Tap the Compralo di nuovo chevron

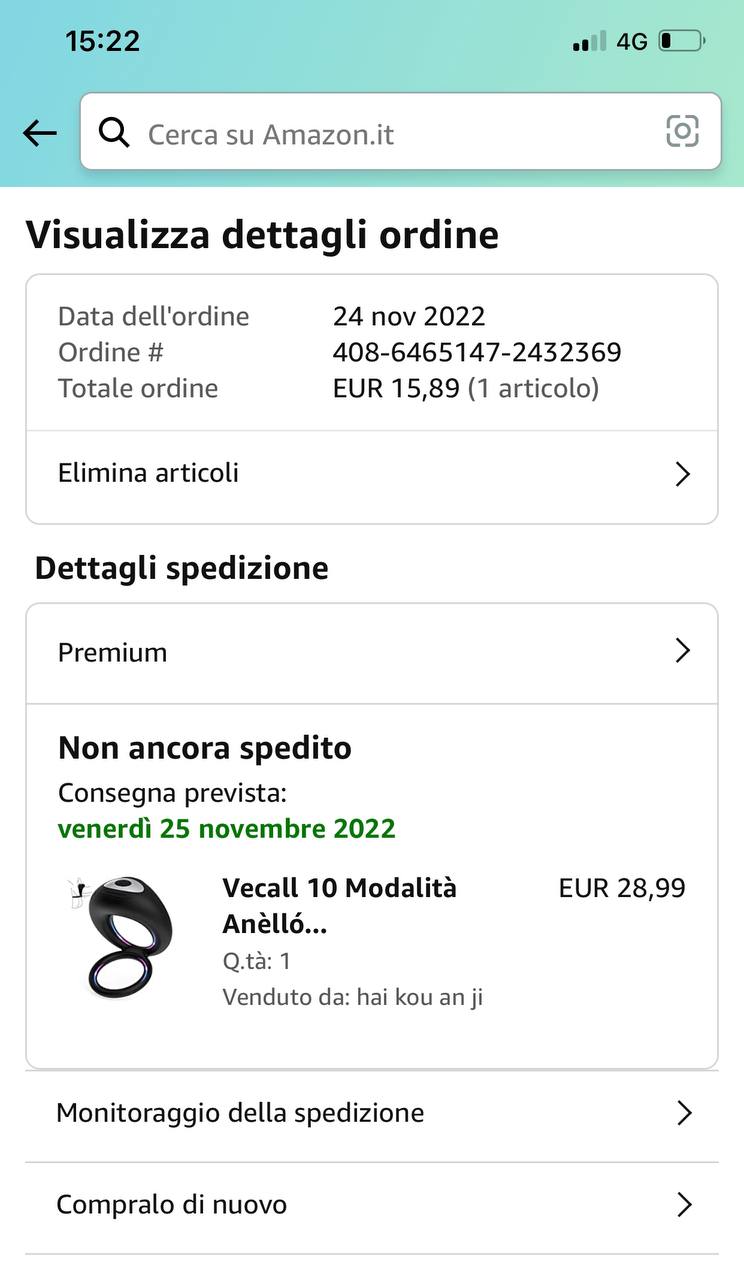684,1205
